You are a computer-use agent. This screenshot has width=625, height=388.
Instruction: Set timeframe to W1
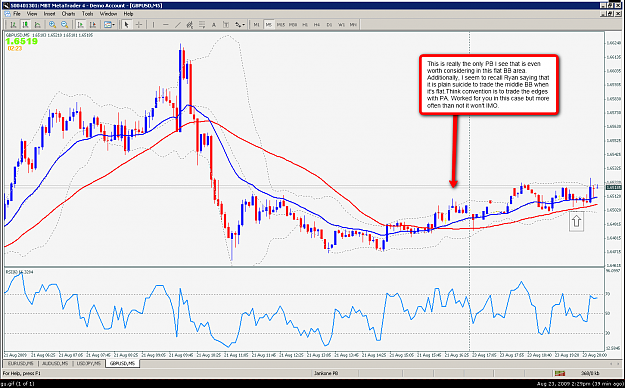[x=341, y=25]
